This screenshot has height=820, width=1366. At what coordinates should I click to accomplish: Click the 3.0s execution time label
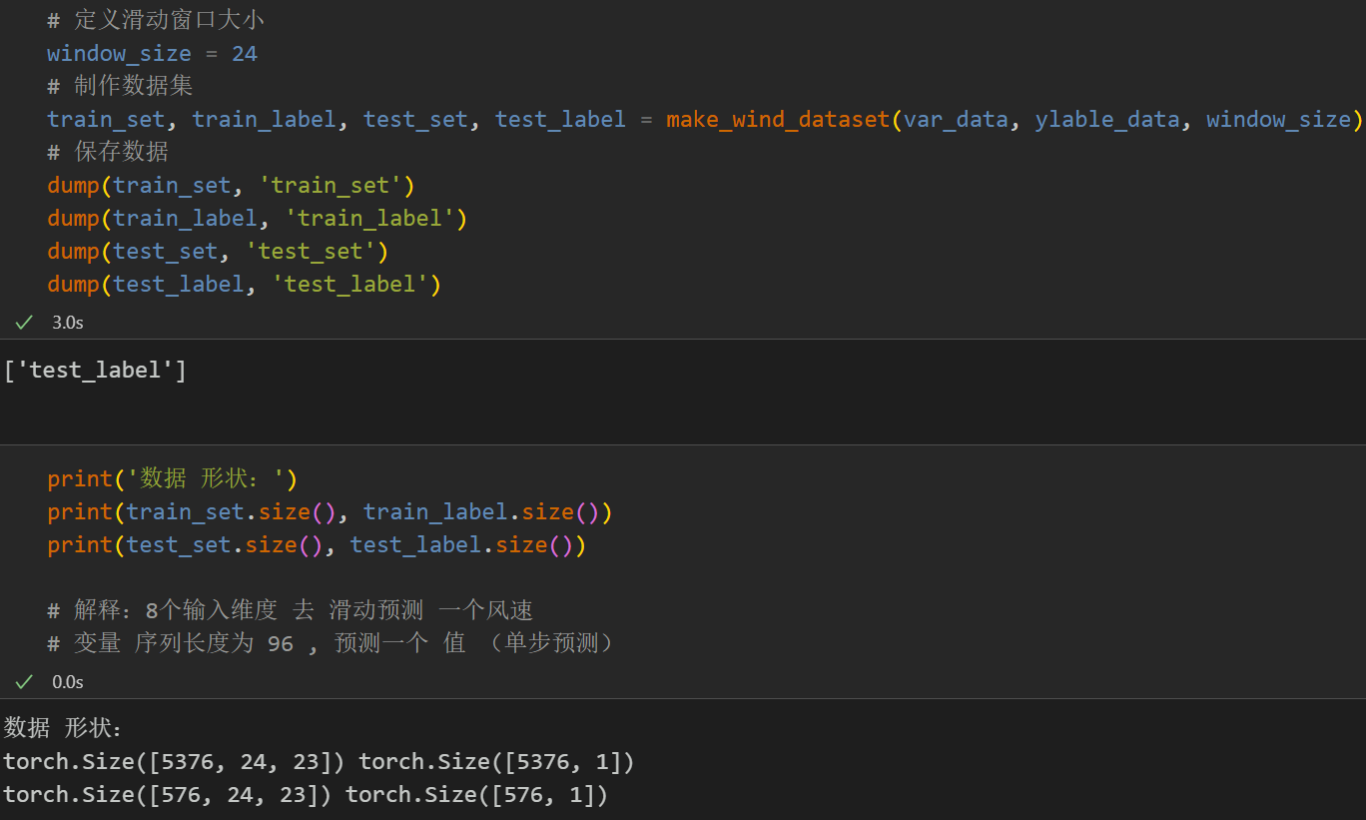pyautogui.click(x=67, y=322)
